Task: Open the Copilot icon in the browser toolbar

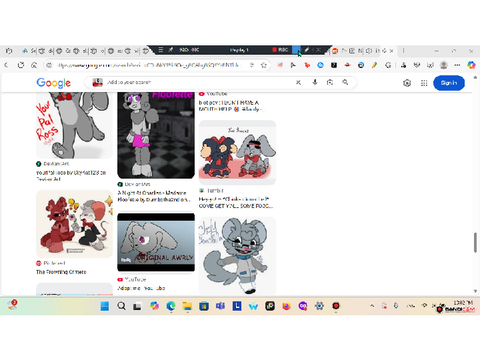Action: (x=471, y=65)
